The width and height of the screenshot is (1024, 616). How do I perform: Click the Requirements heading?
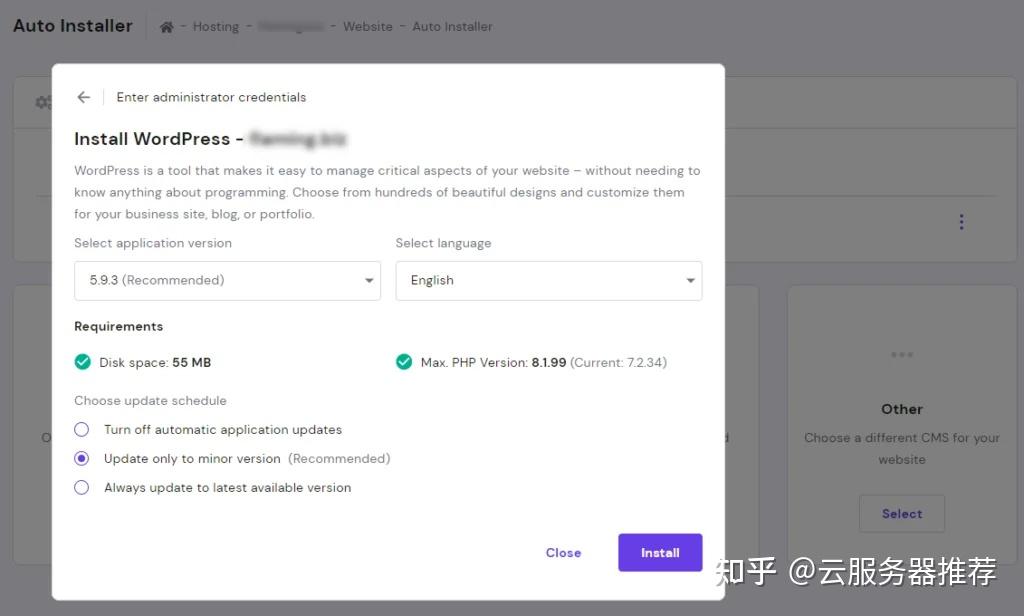[x=118, y=327]
